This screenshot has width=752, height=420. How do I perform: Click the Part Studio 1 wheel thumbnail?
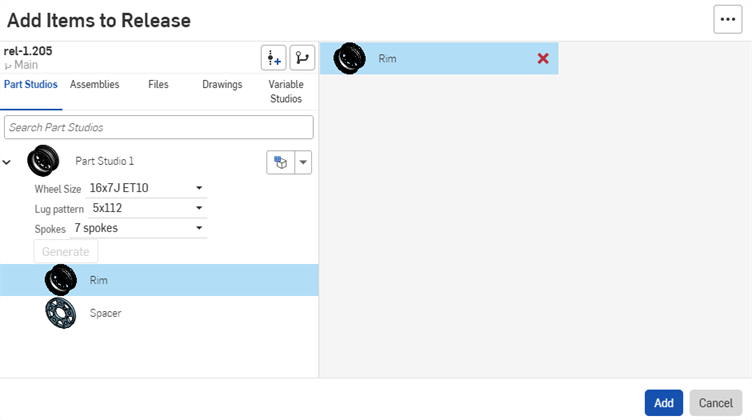coord(42,161)
